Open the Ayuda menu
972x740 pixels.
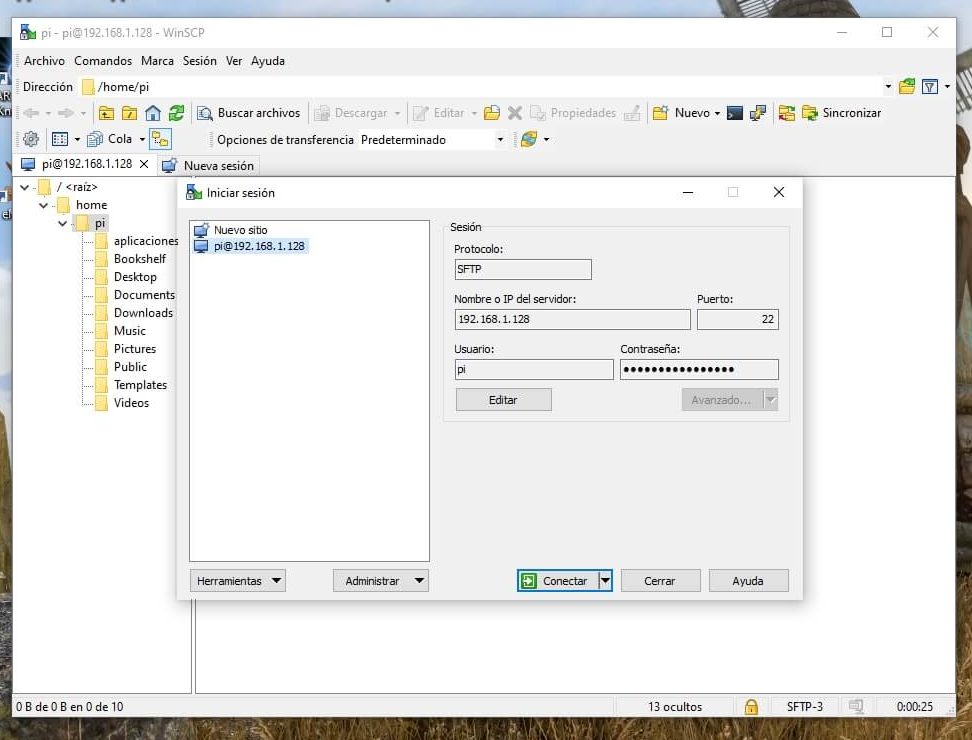(x=268, y=61)
